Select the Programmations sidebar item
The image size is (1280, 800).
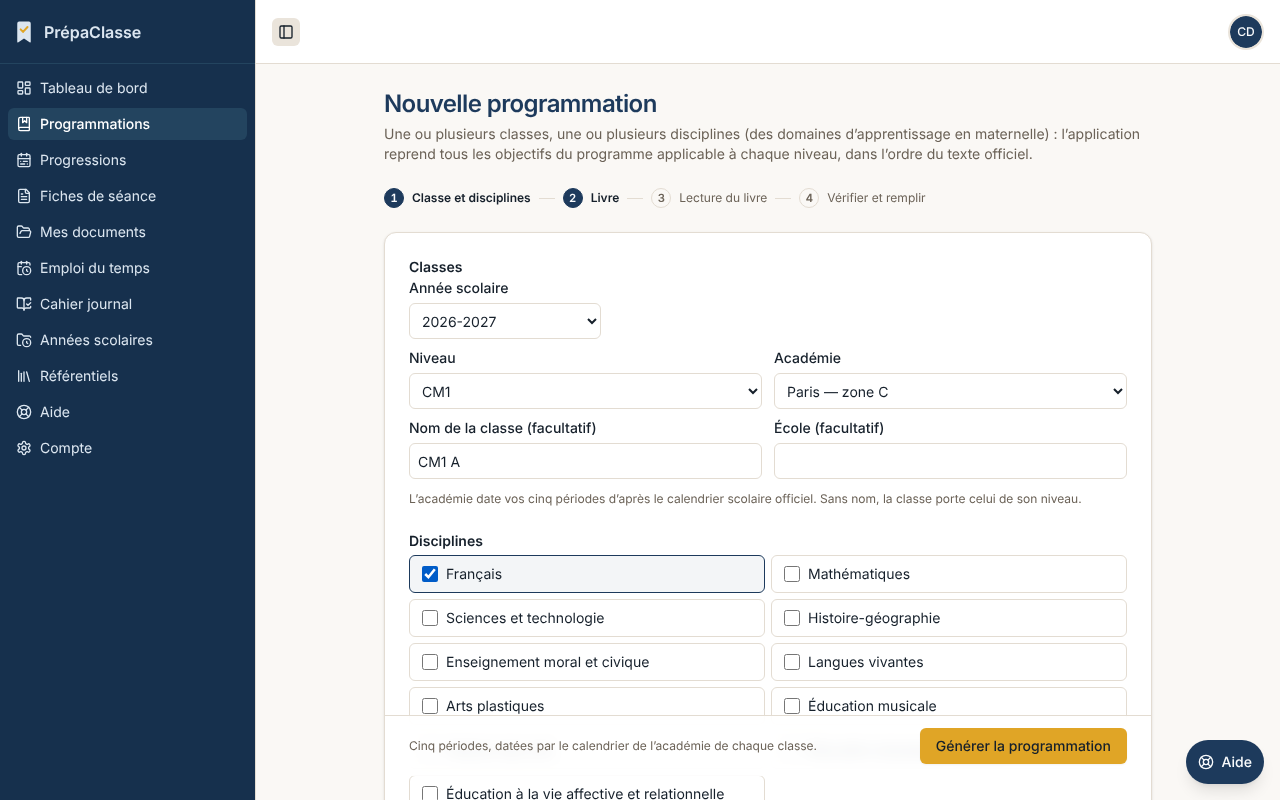pos(127,124)
